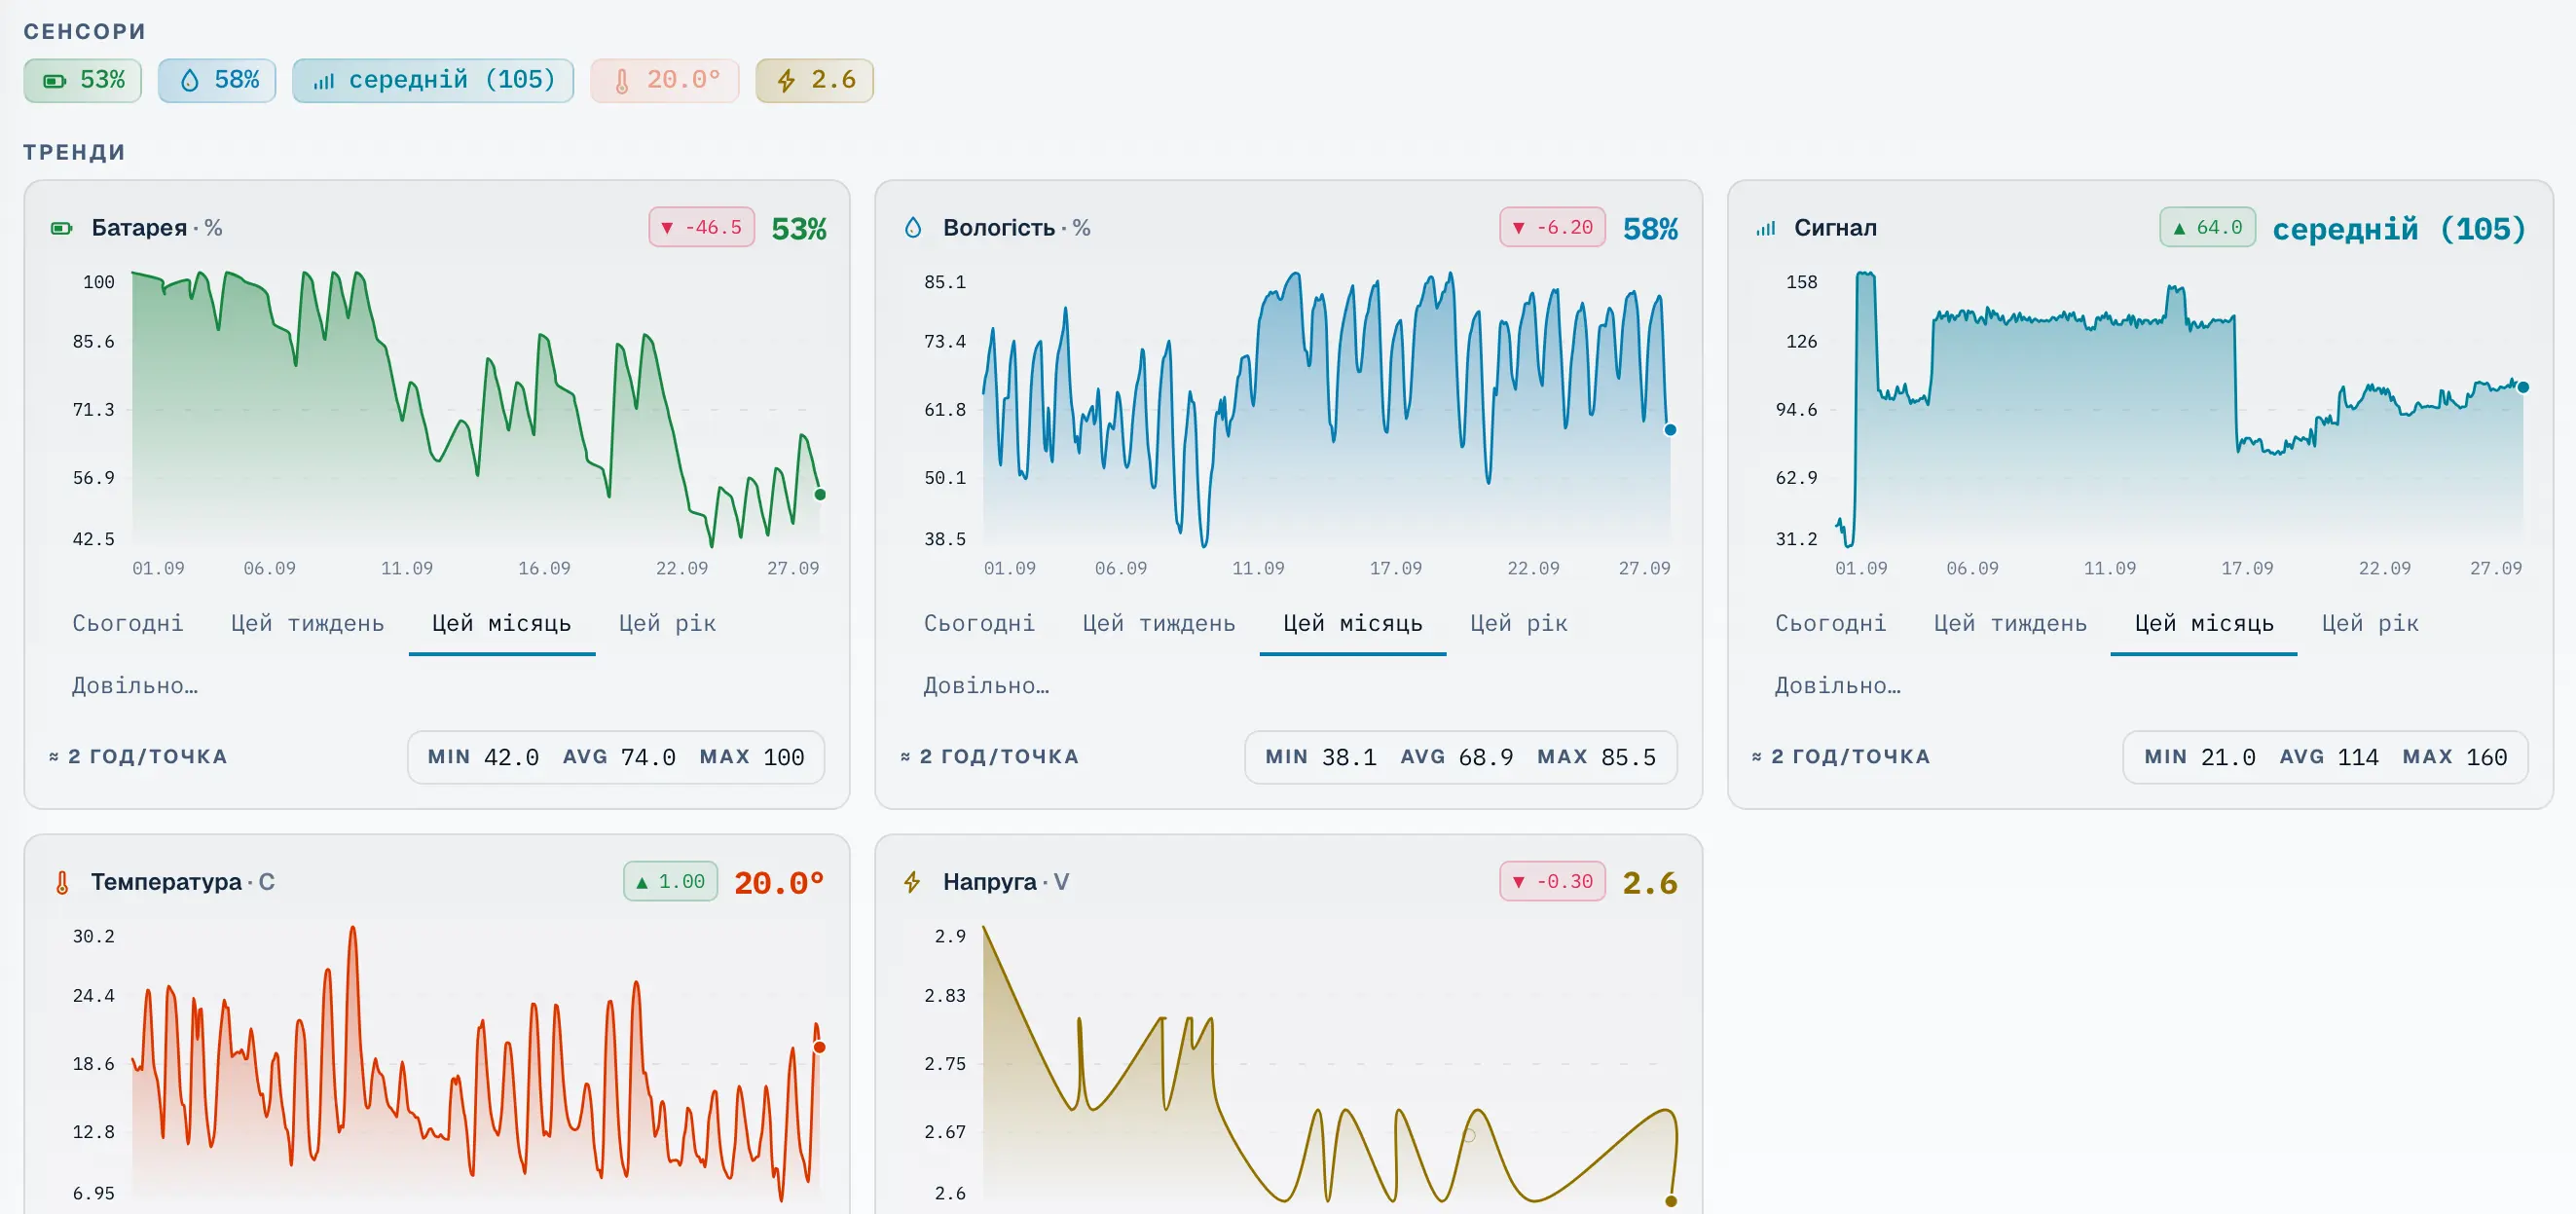Viewport: 2576px width, 1214px height.
Task: Click the battery 53% sensor chip
Action: tap(83, 80)
